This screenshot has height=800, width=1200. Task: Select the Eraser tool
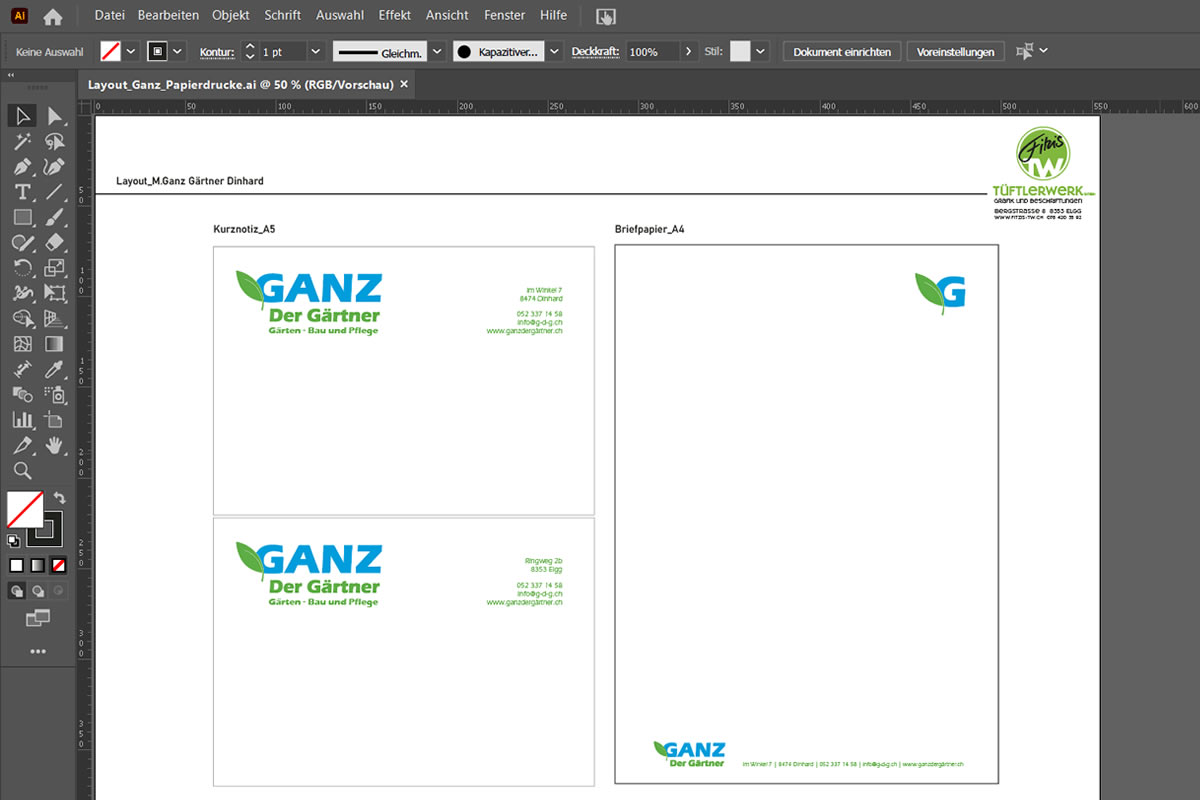coord(54,242)
